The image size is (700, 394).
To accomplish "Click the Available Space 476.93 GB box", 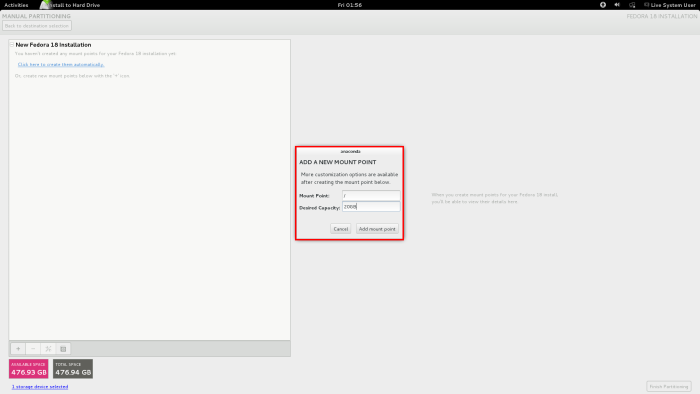I will pos(29,369).
